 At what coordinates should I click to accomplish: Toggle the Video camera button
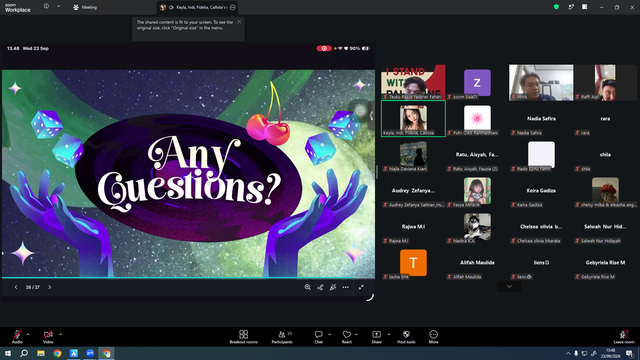48,337
